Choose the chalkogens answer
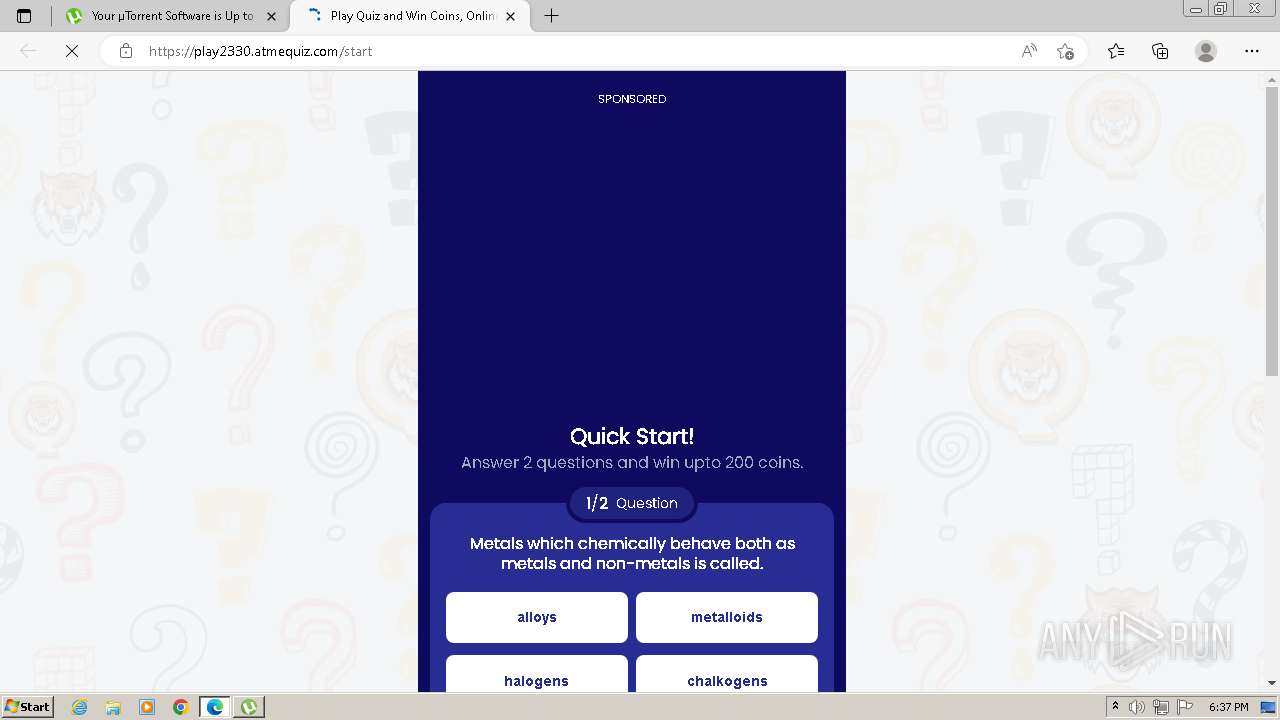 727,674
